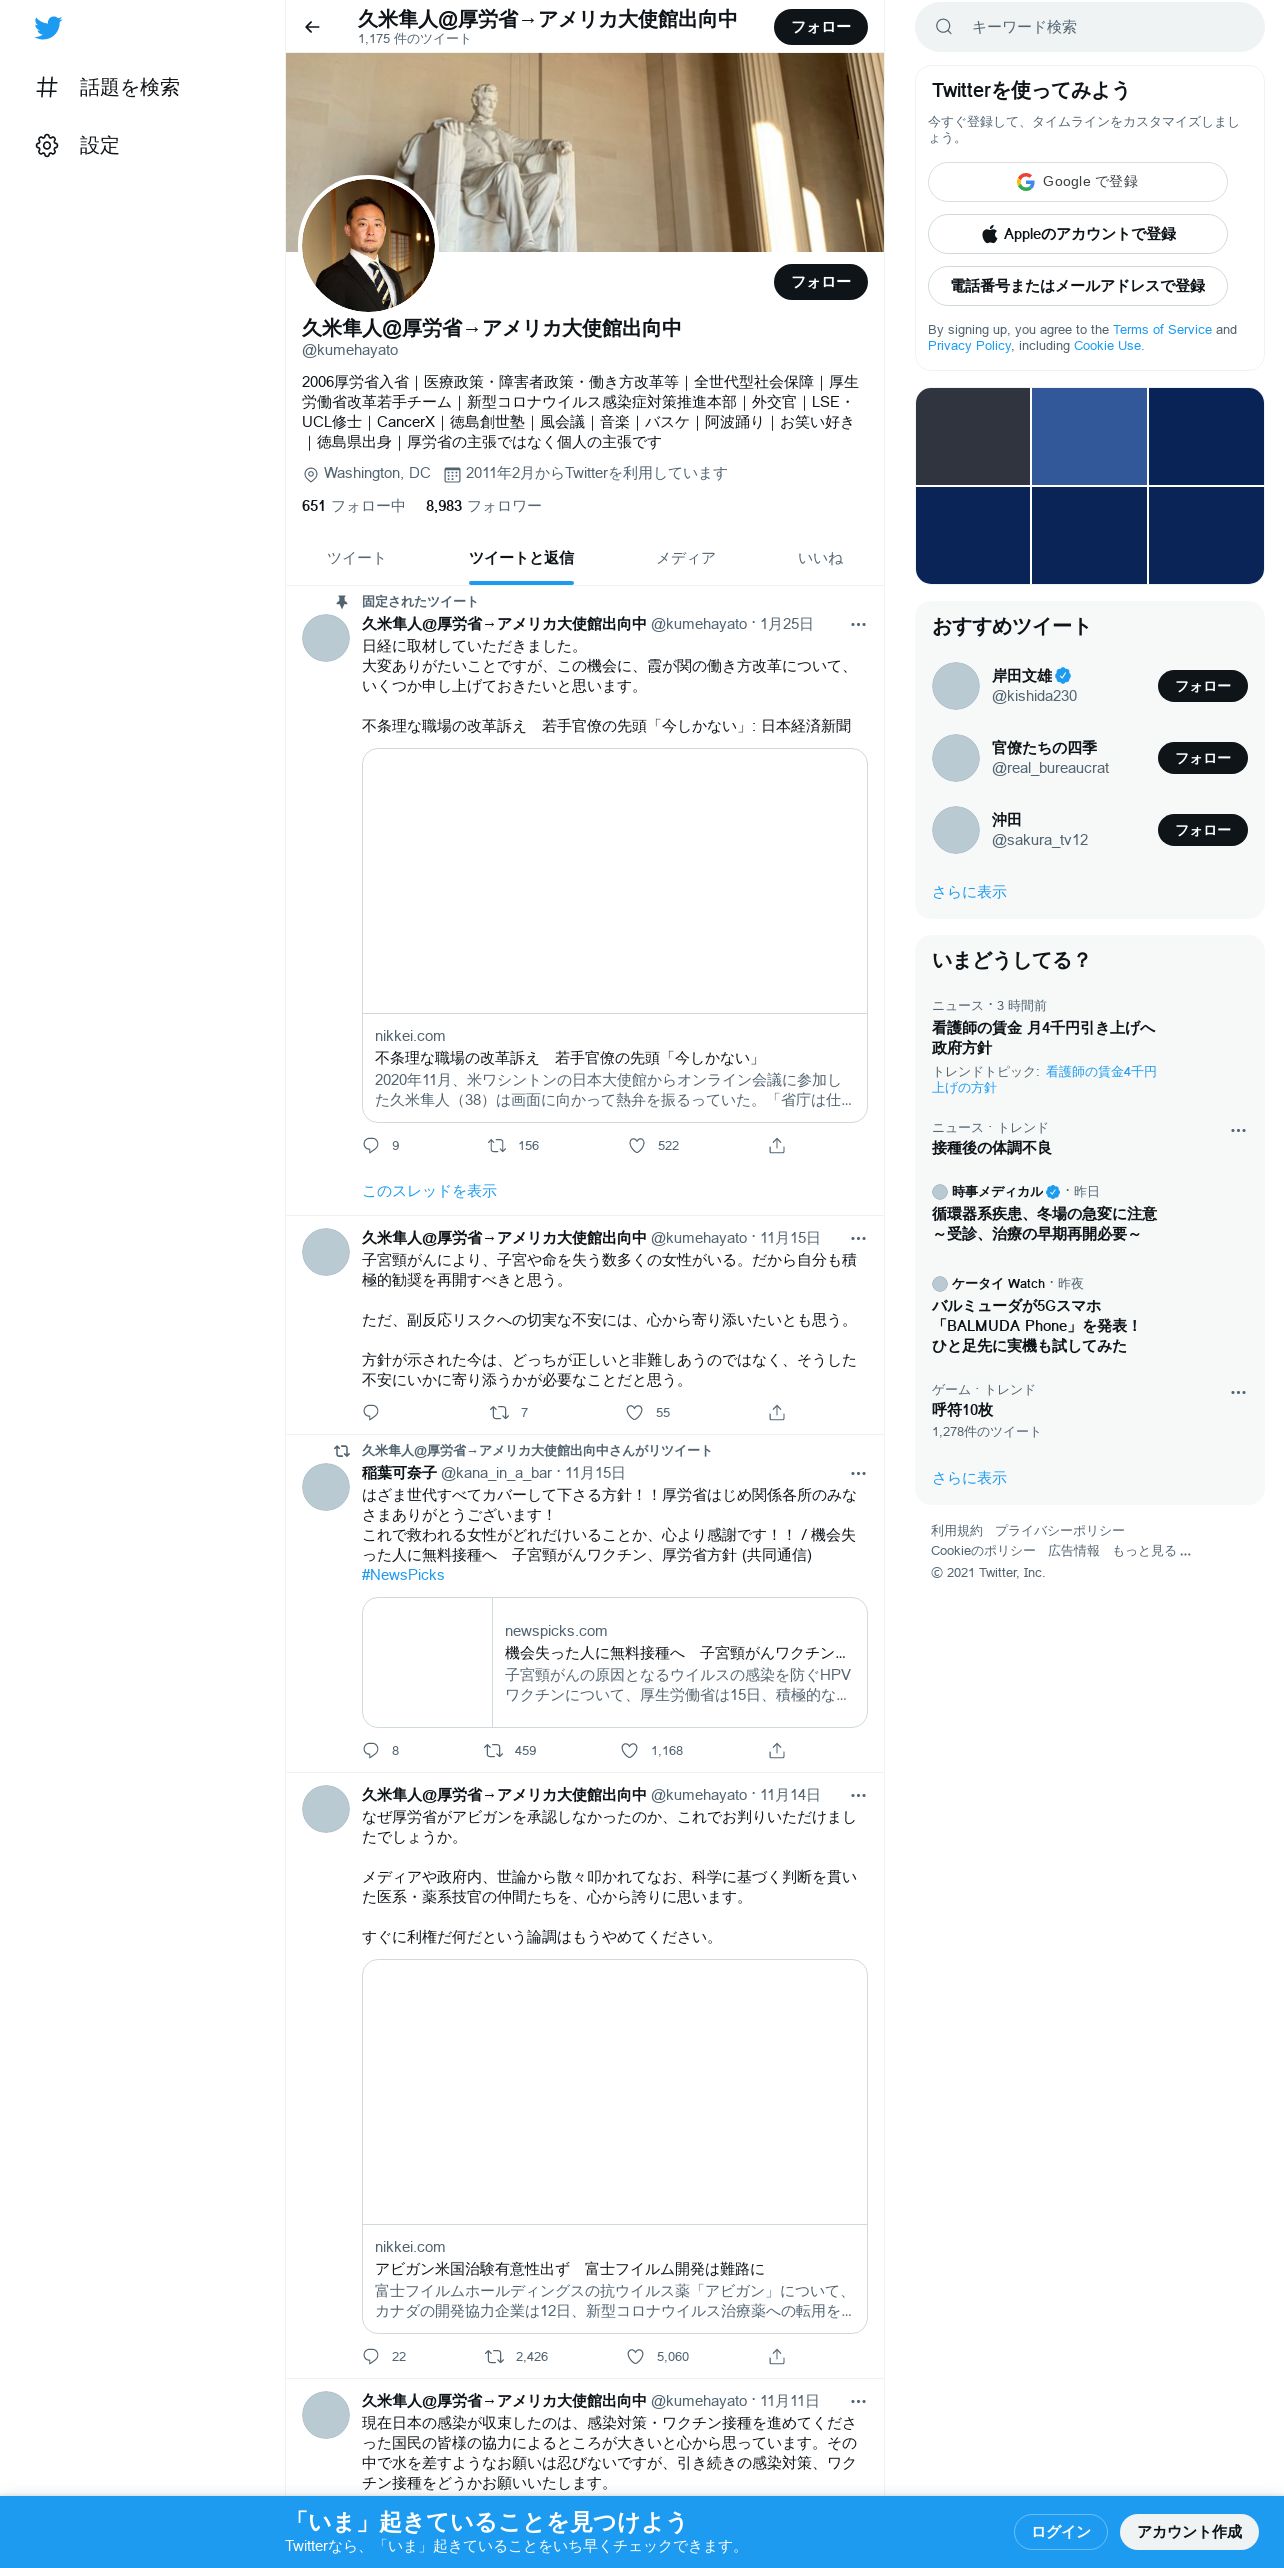Open プライバシーポリシー footer link
The width and height of the screenshot is (1284, 2568).
point(1060,1531)
